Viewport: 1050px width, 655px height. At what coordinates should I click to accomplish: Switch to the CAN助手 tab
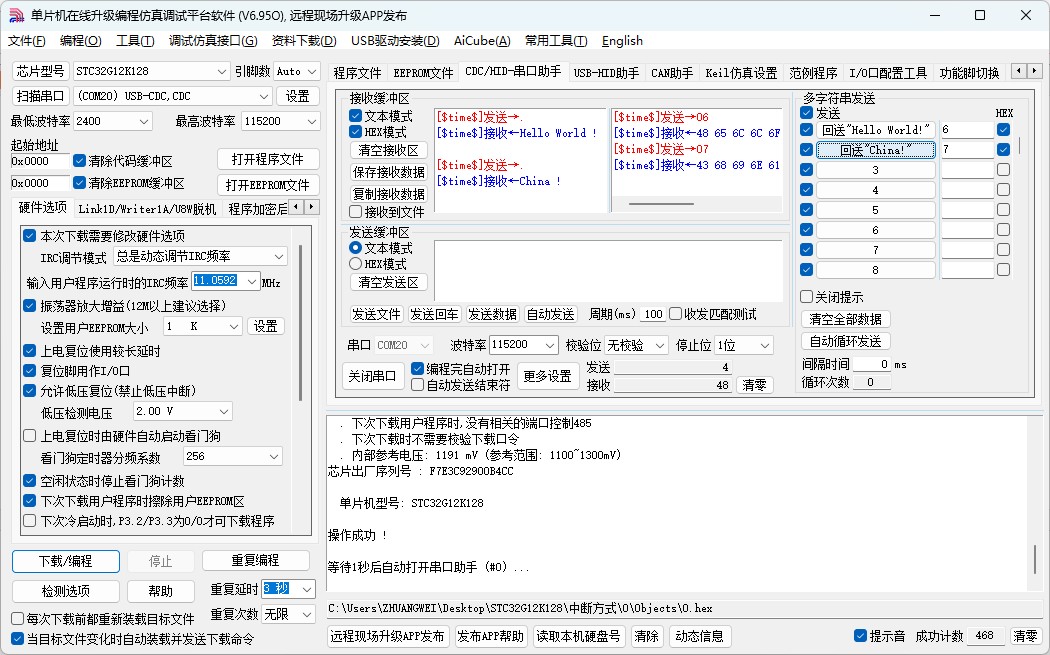672,73
